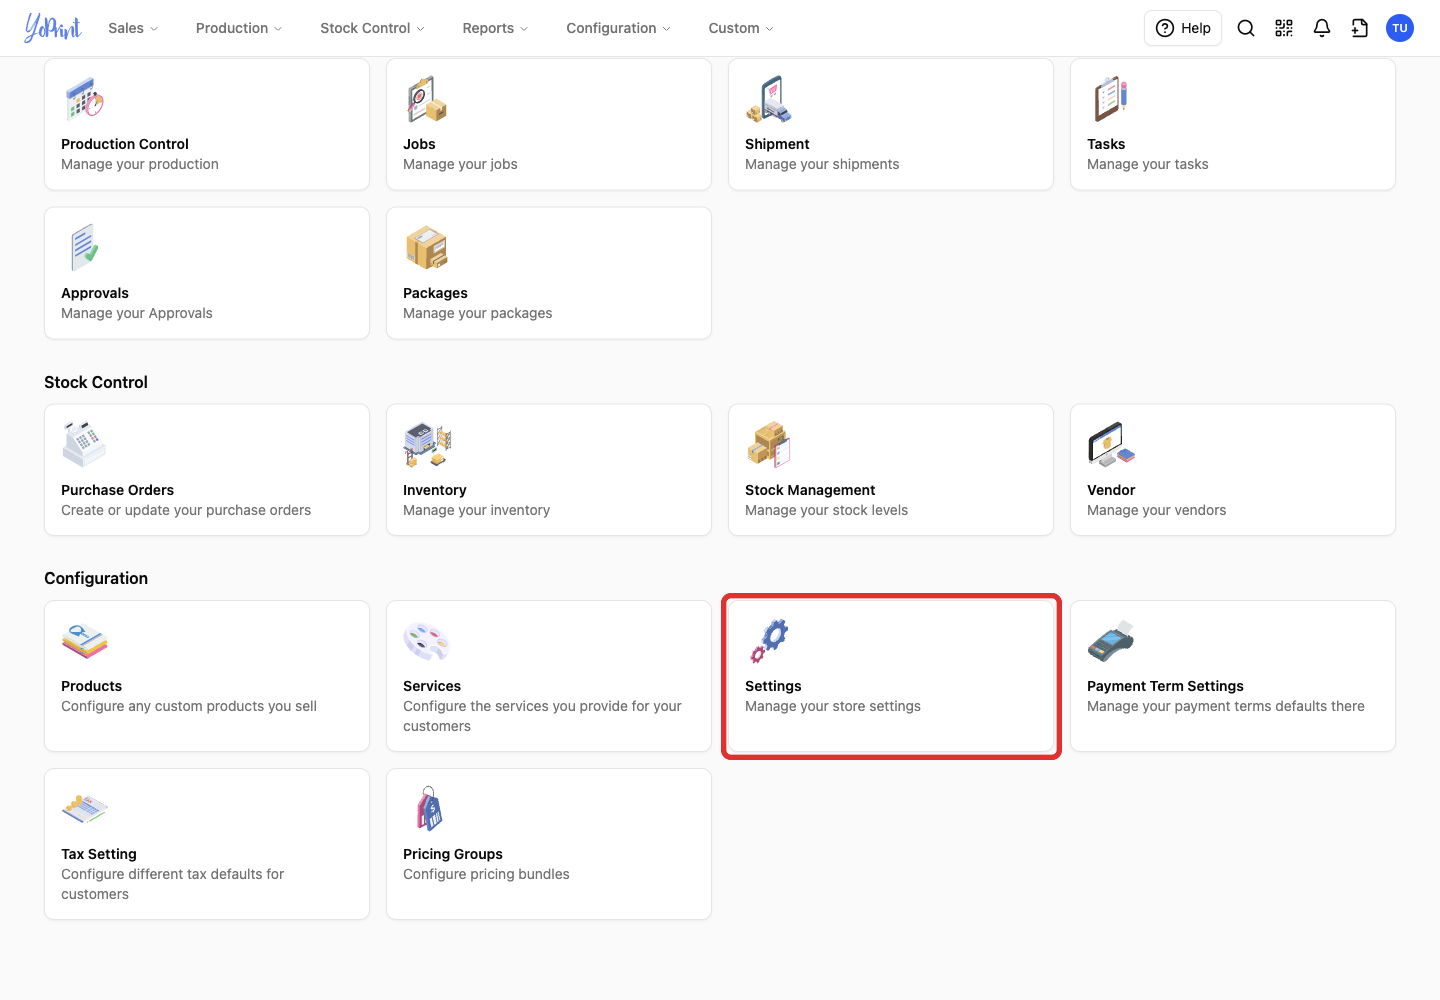Click the TU user avatar
The height and width of the screenshot is (1000, 1440).
(1400, 28)
